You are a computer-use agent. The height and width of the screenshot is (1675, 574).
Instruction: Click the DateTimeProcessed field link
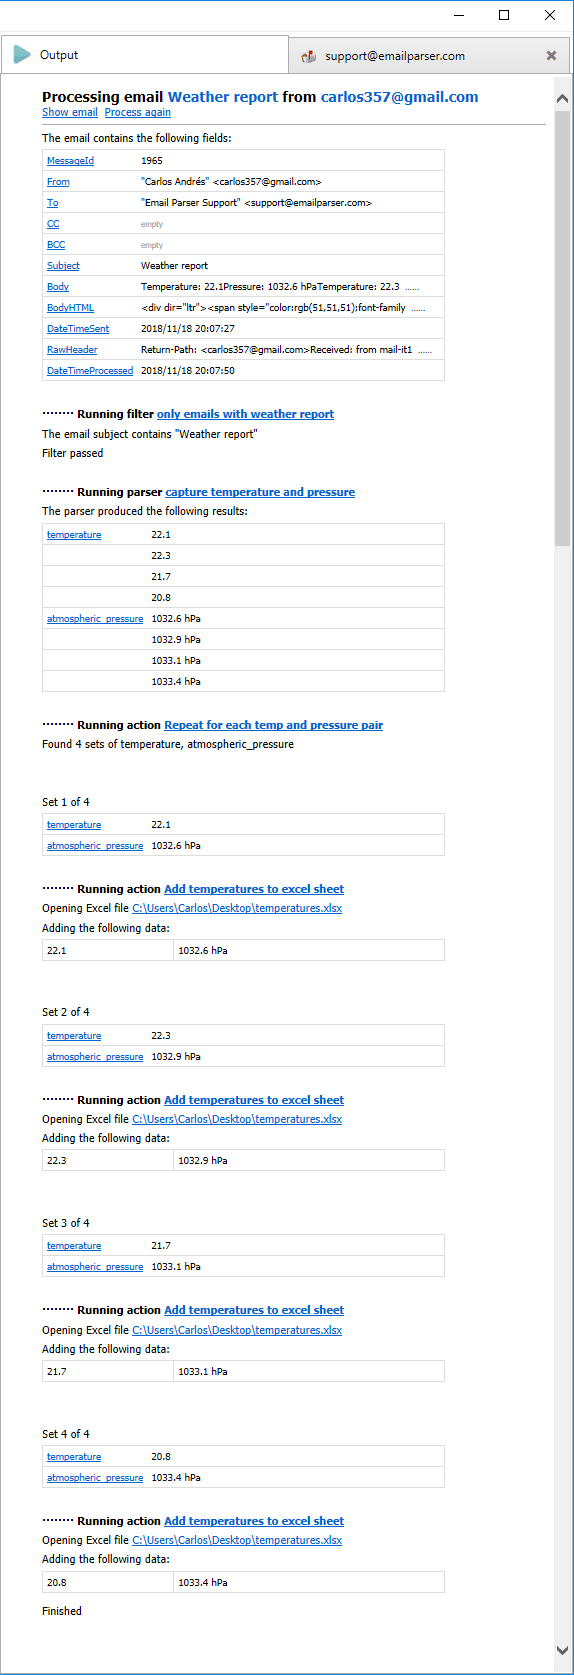tap(90, 371)
